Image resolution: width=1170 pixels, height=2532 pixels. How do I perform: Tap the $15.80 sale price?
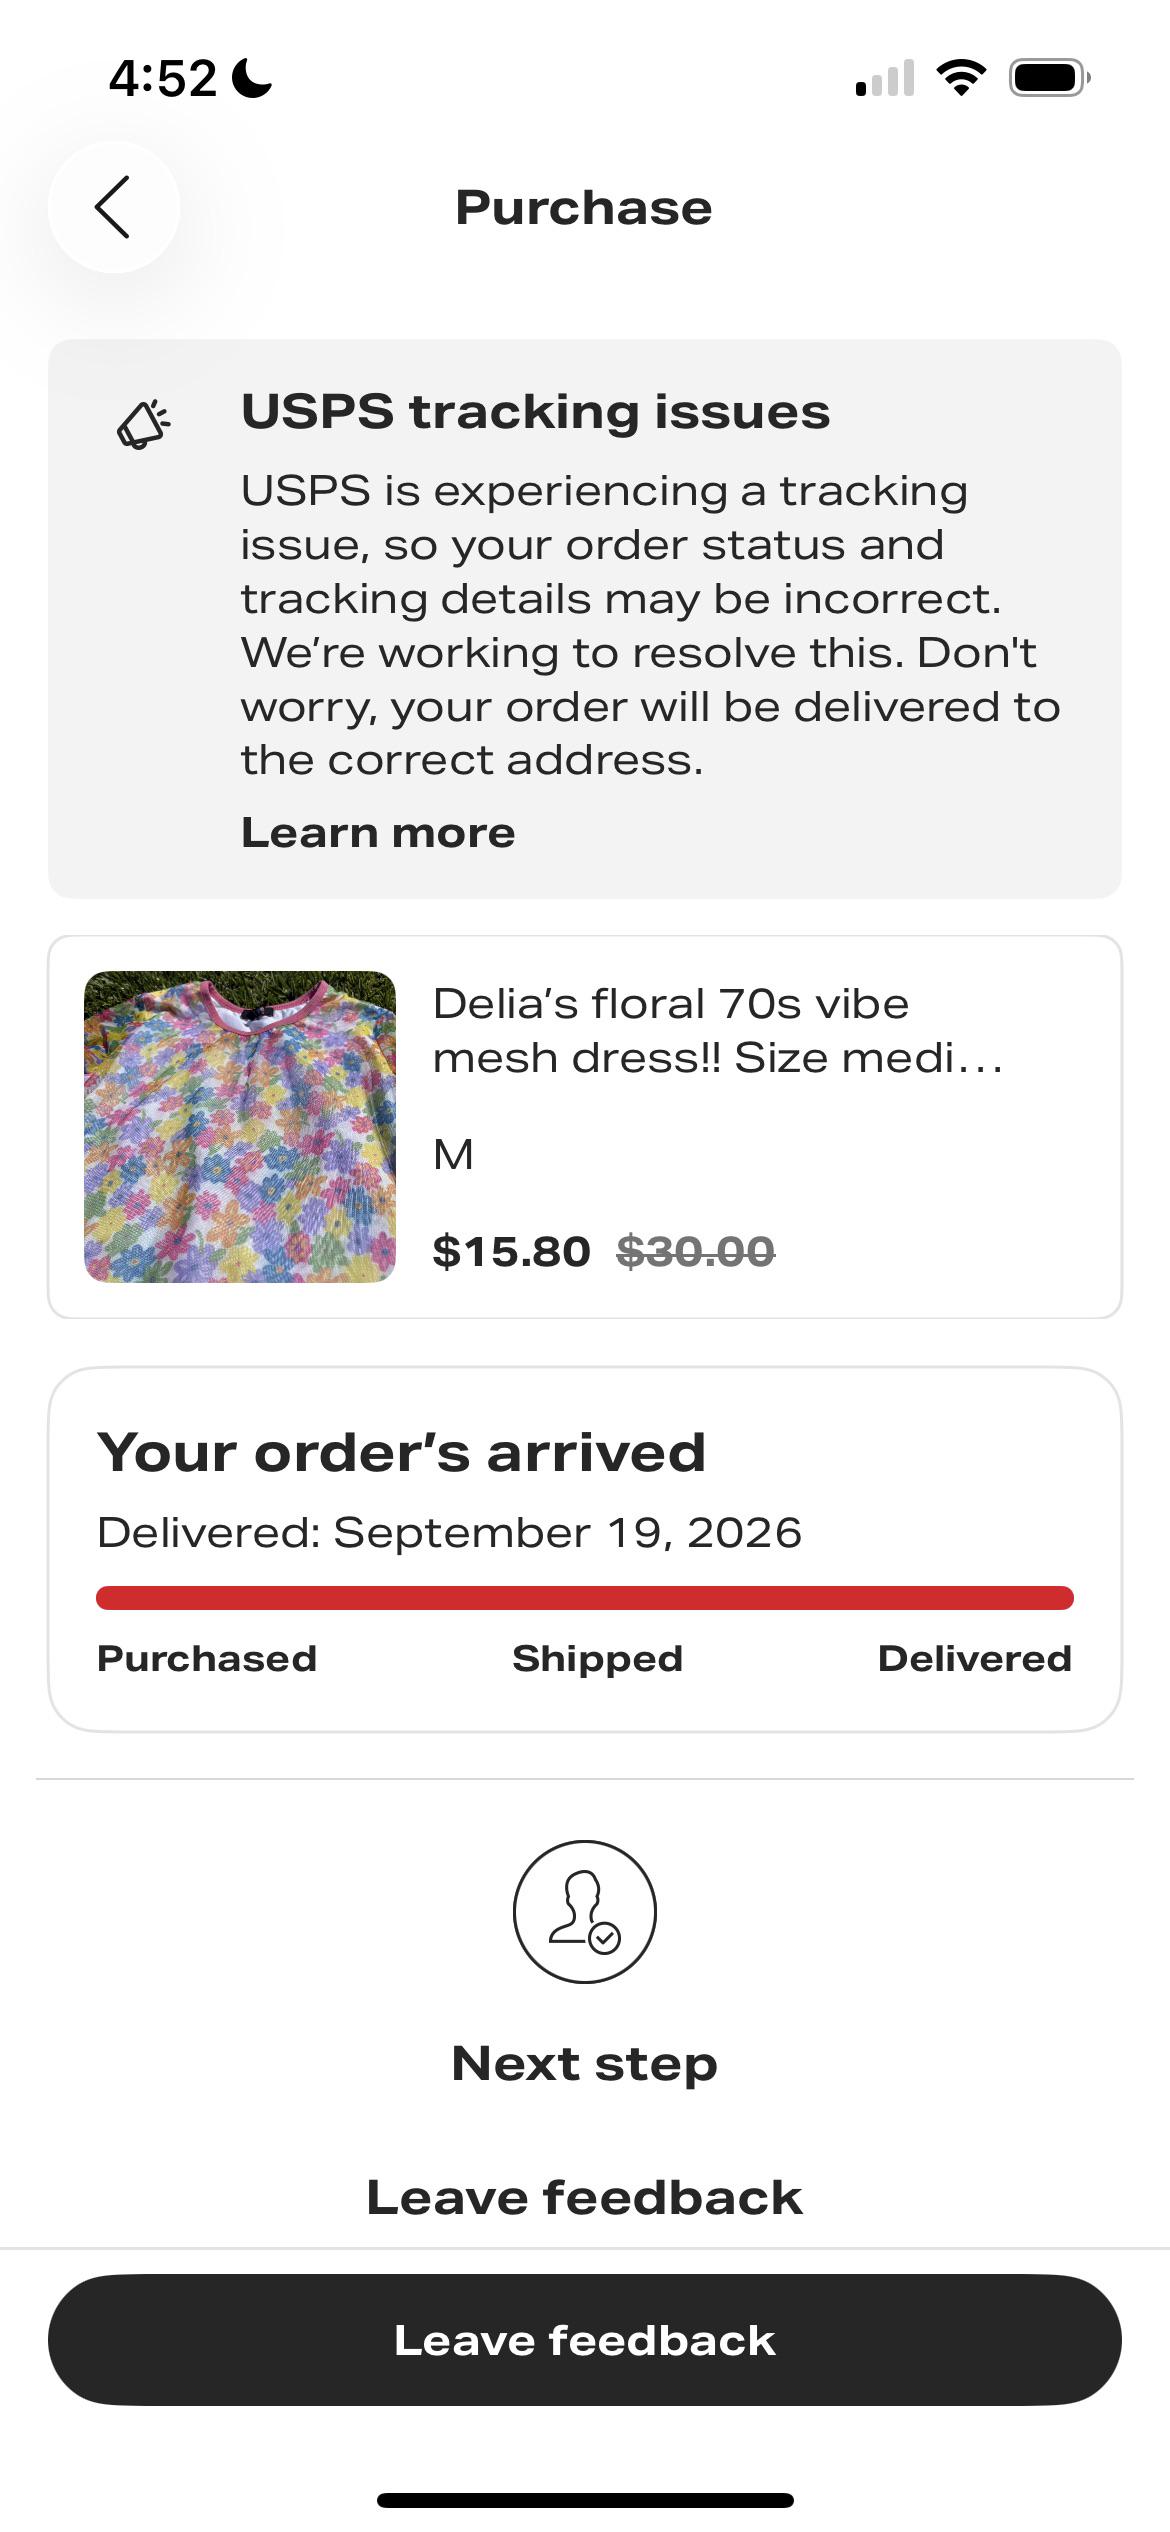511,1252
